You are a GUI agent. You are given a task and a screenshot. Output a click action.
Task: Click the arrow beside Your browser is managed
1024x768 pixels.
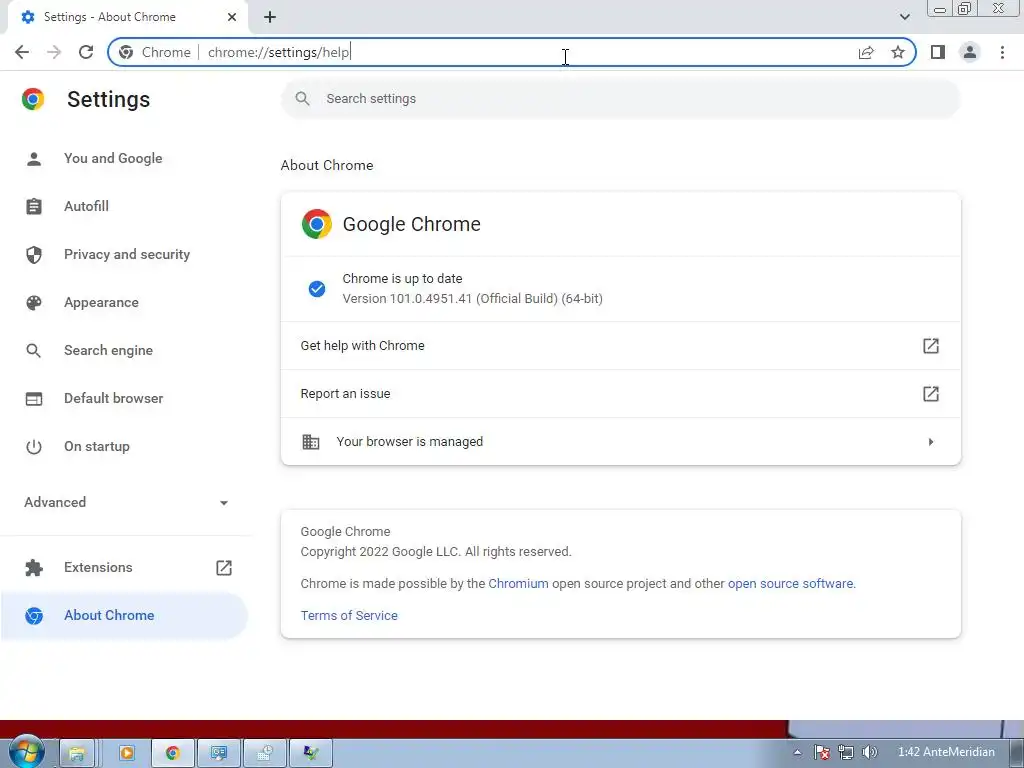click(x=931, y=442)
